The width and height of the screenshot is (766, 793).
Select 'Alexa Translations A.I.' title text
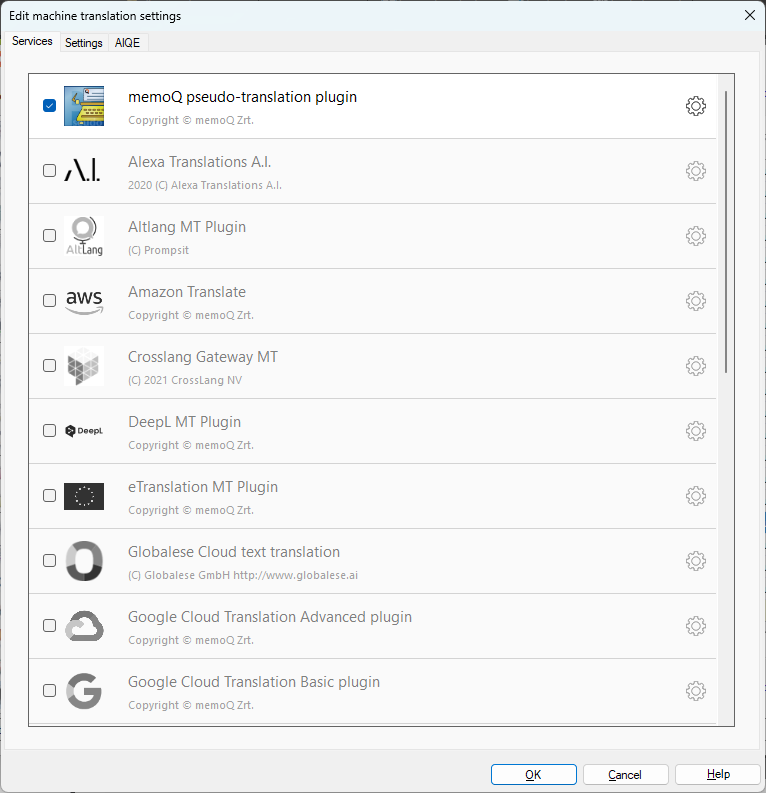click(200, 162)
